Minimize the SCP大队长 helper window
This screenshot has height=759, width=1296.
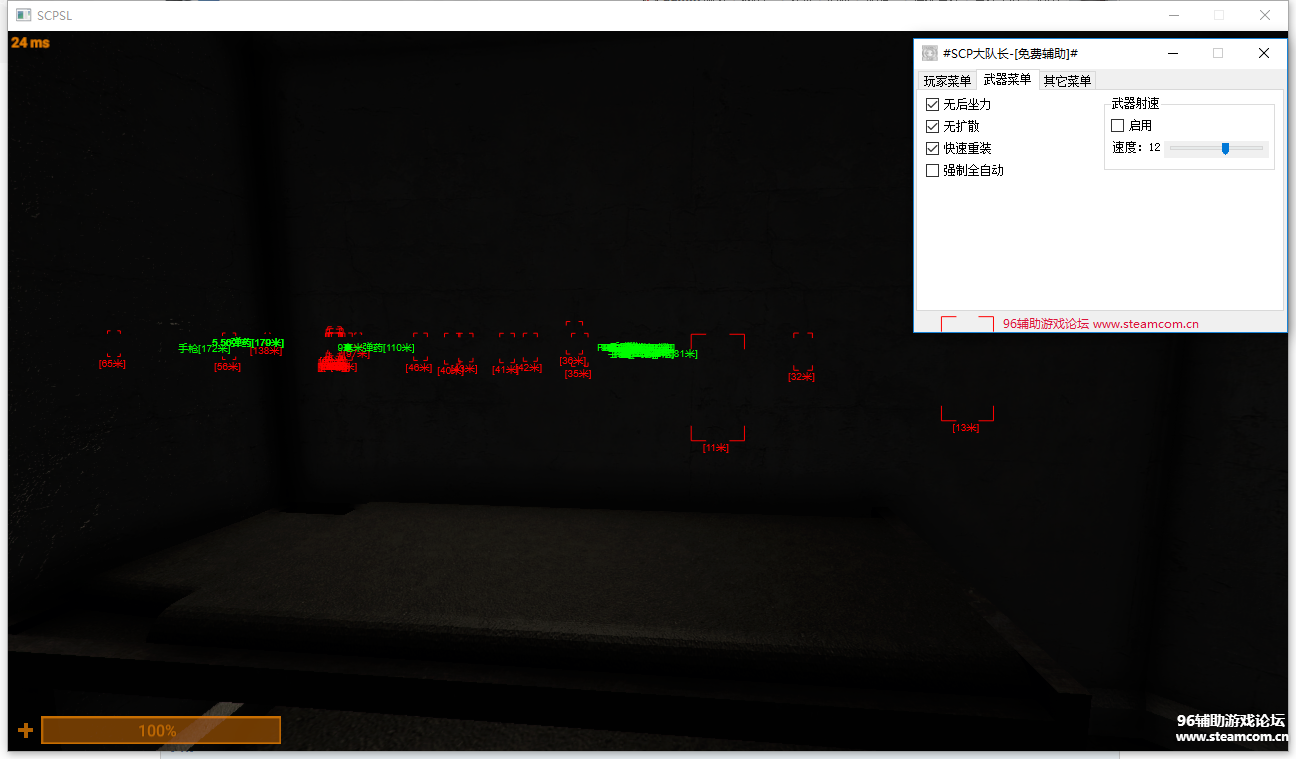[1171, 53]
